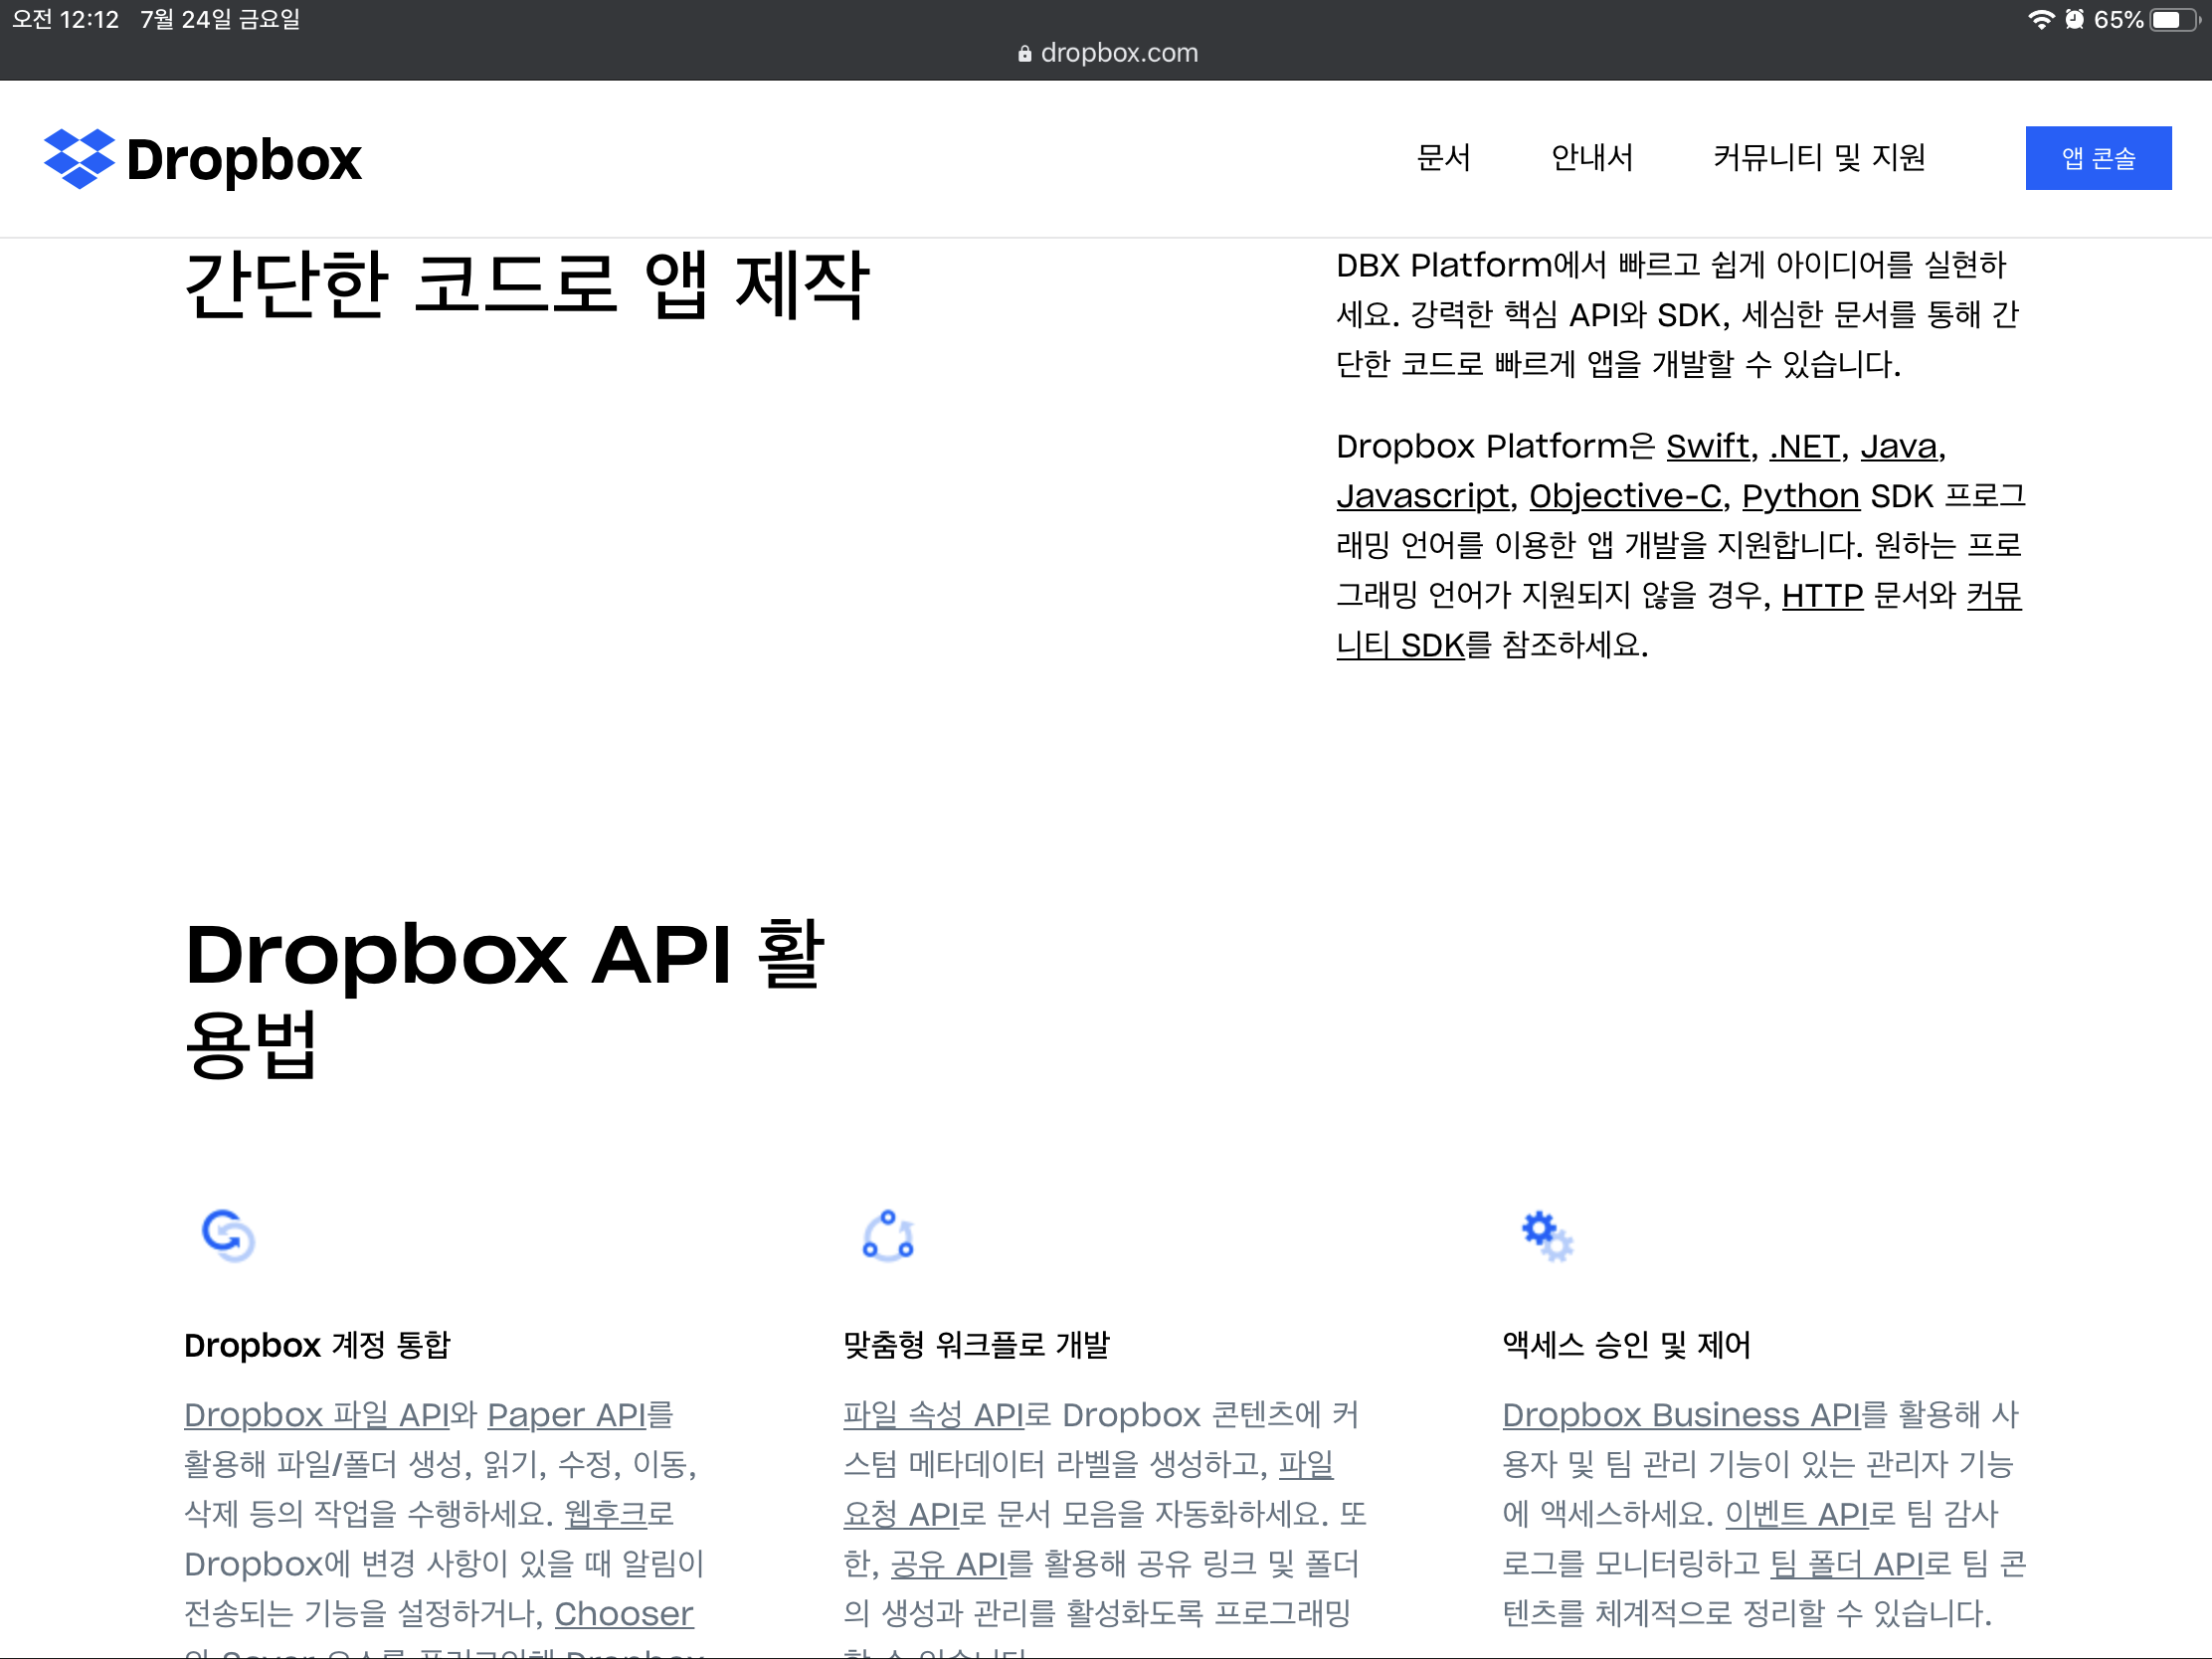Open the Chooser link
This screenshot has width=2212, height=1659.
(x=624, y=1614)
